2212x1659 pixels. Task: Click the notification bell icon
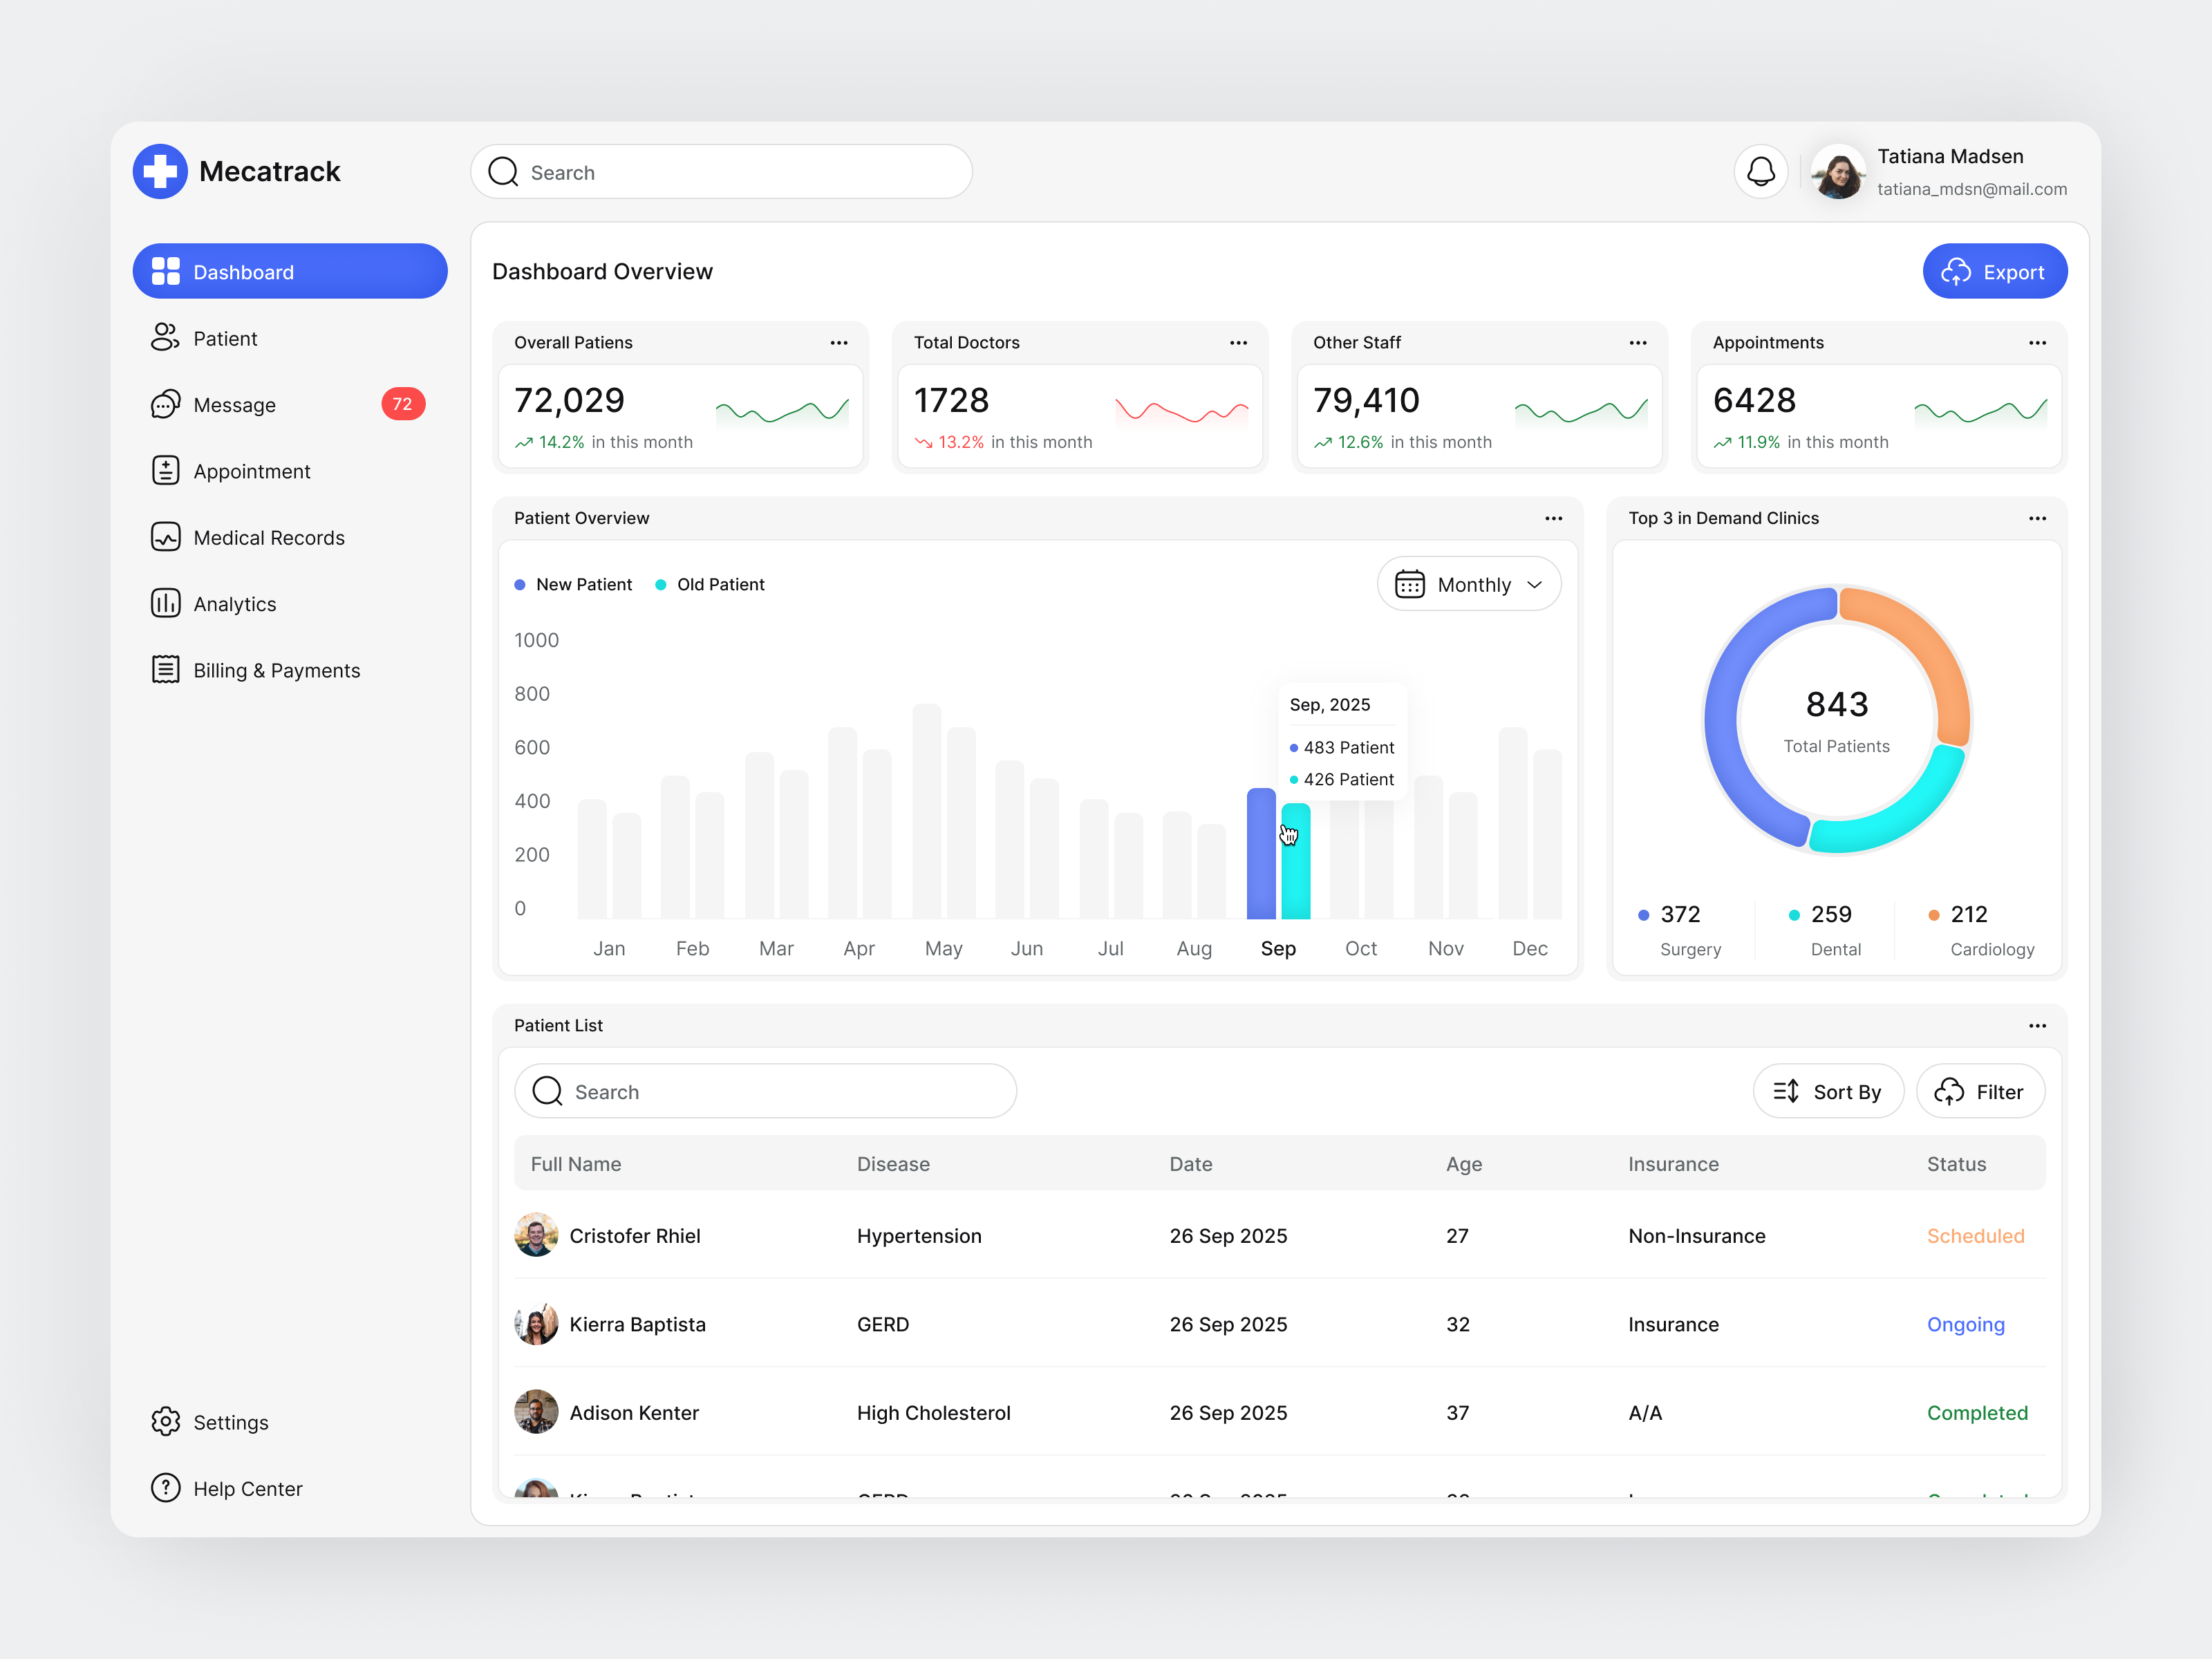(1761, 171)
